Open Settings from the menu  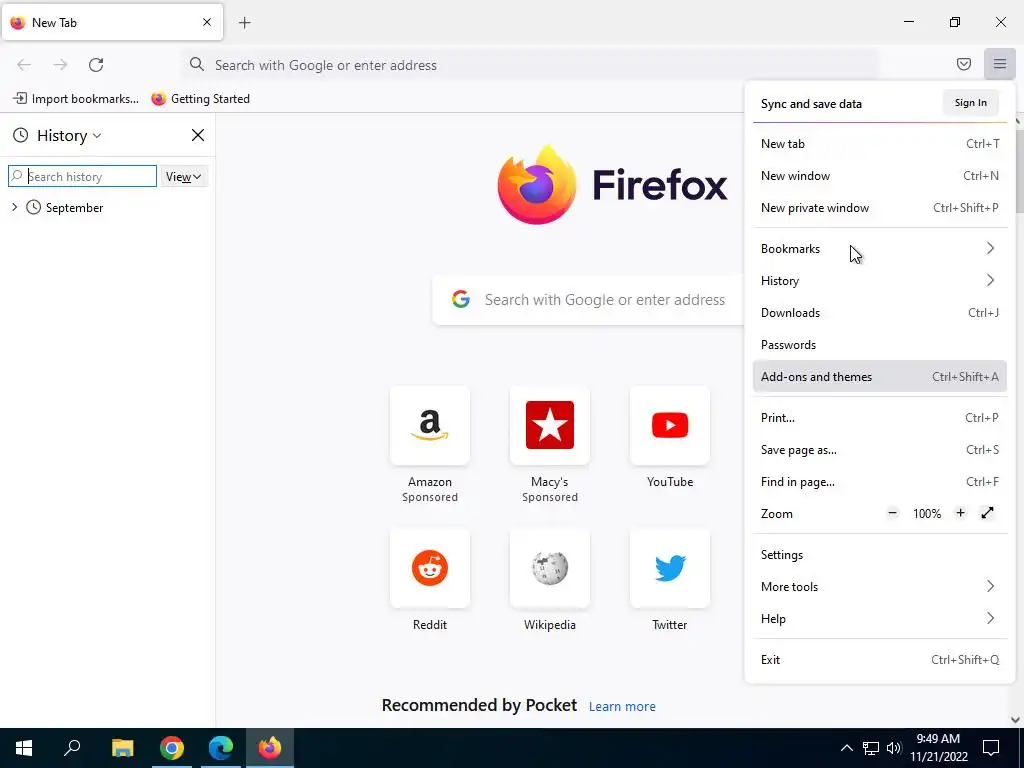pos(880,554)
